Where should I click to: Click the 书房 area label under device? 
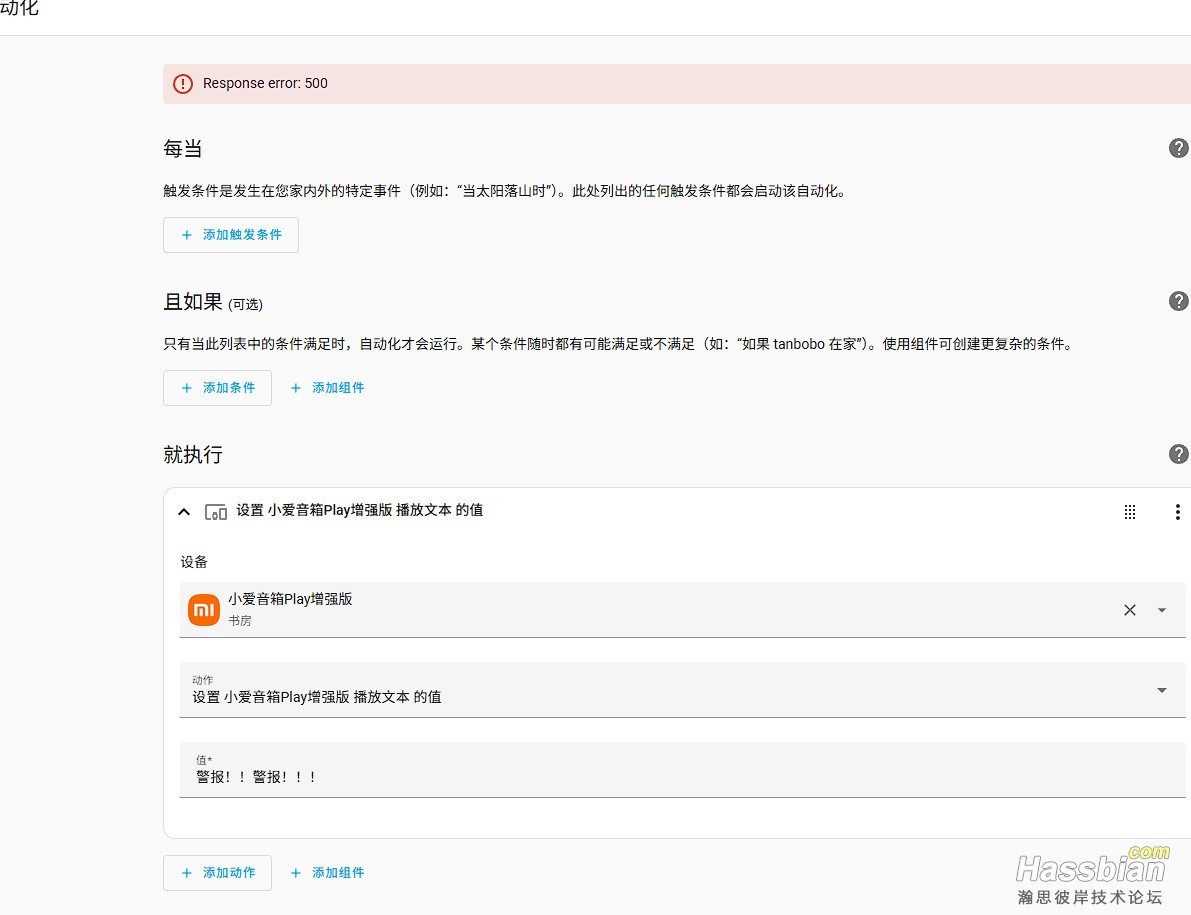click(x=240, y=620)
